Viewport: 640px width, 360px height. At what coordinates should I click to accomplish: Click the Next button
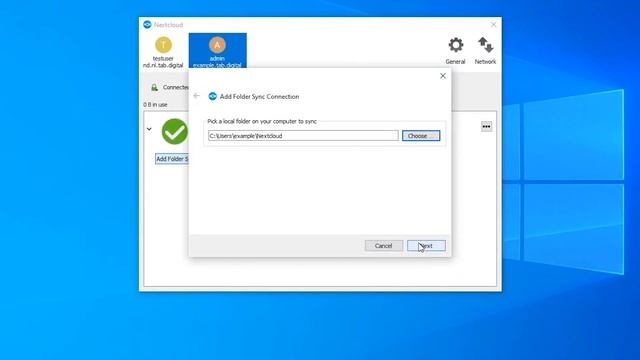tap(426, 246)
